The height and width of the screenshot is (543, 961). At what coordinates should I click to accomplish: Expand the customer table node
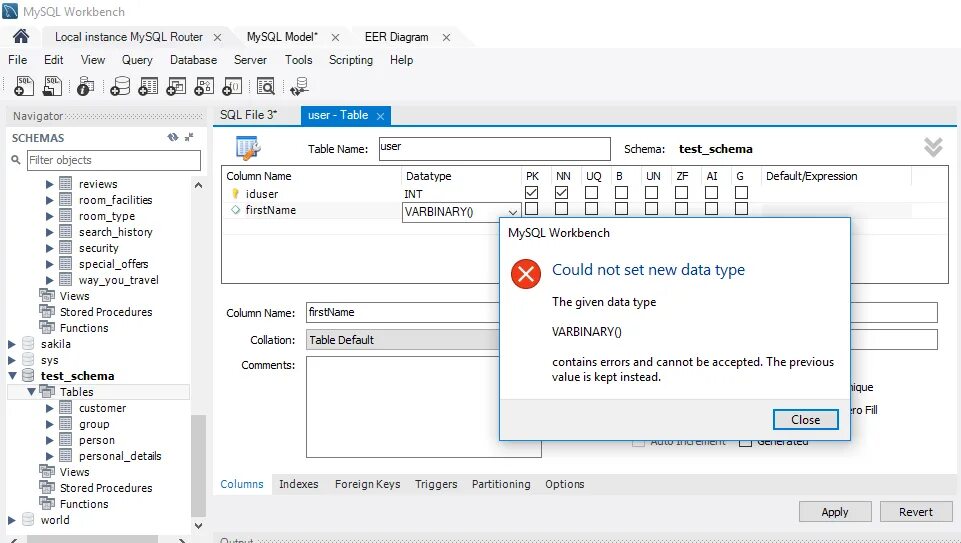coord(50,408)
